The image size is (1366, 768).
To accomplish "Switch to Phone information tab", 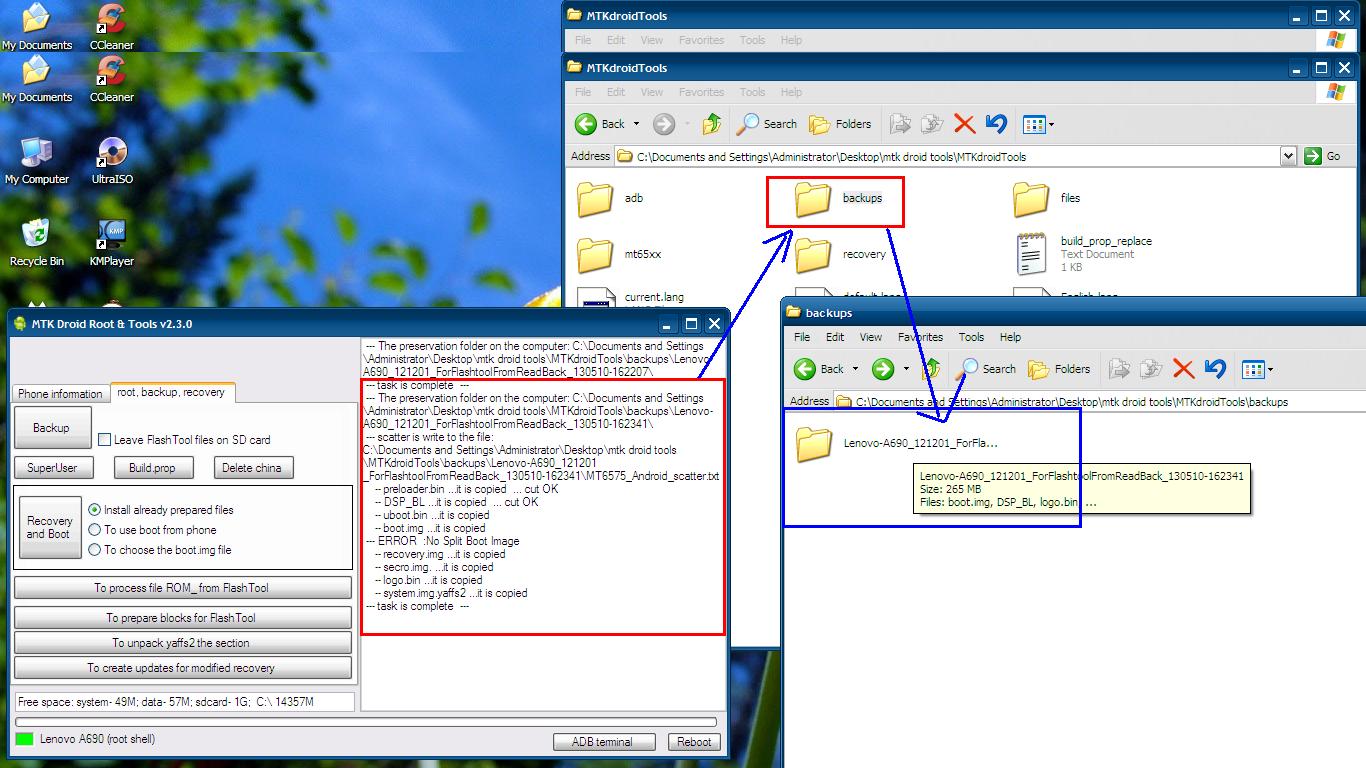I will (x=60, y=394).
